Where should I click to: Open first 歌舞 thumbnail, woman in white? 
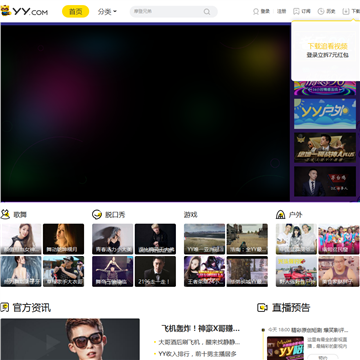(x=21, y=239)
